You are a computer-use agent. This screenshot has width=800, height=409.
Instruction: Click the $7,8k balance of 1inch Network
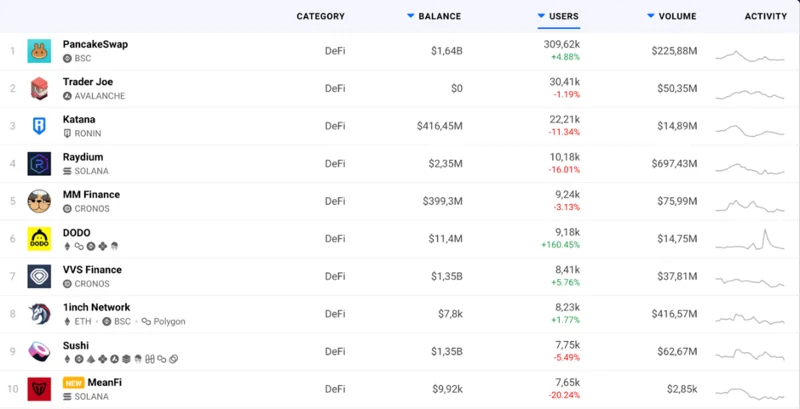(450, 314)
